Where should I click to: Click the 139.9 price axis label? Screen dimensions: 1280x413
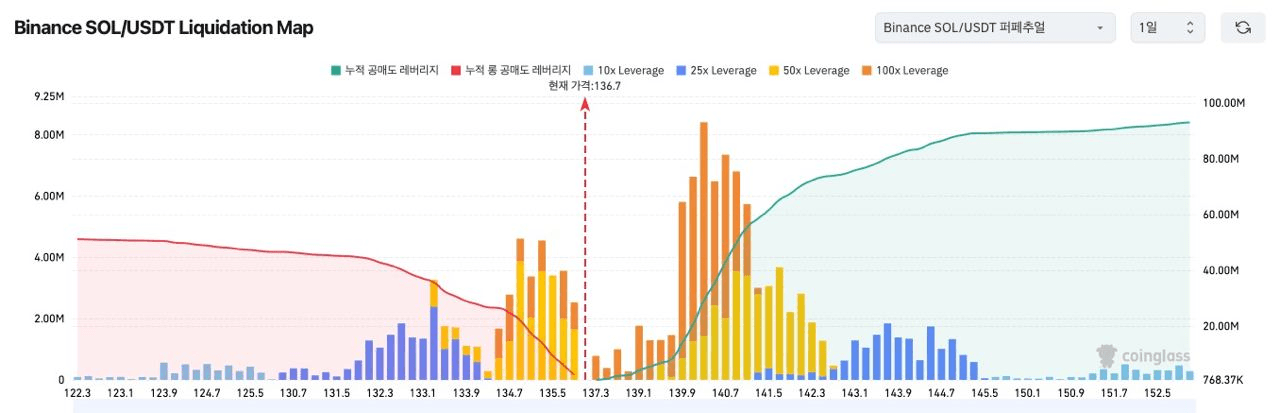click(683, 394)
